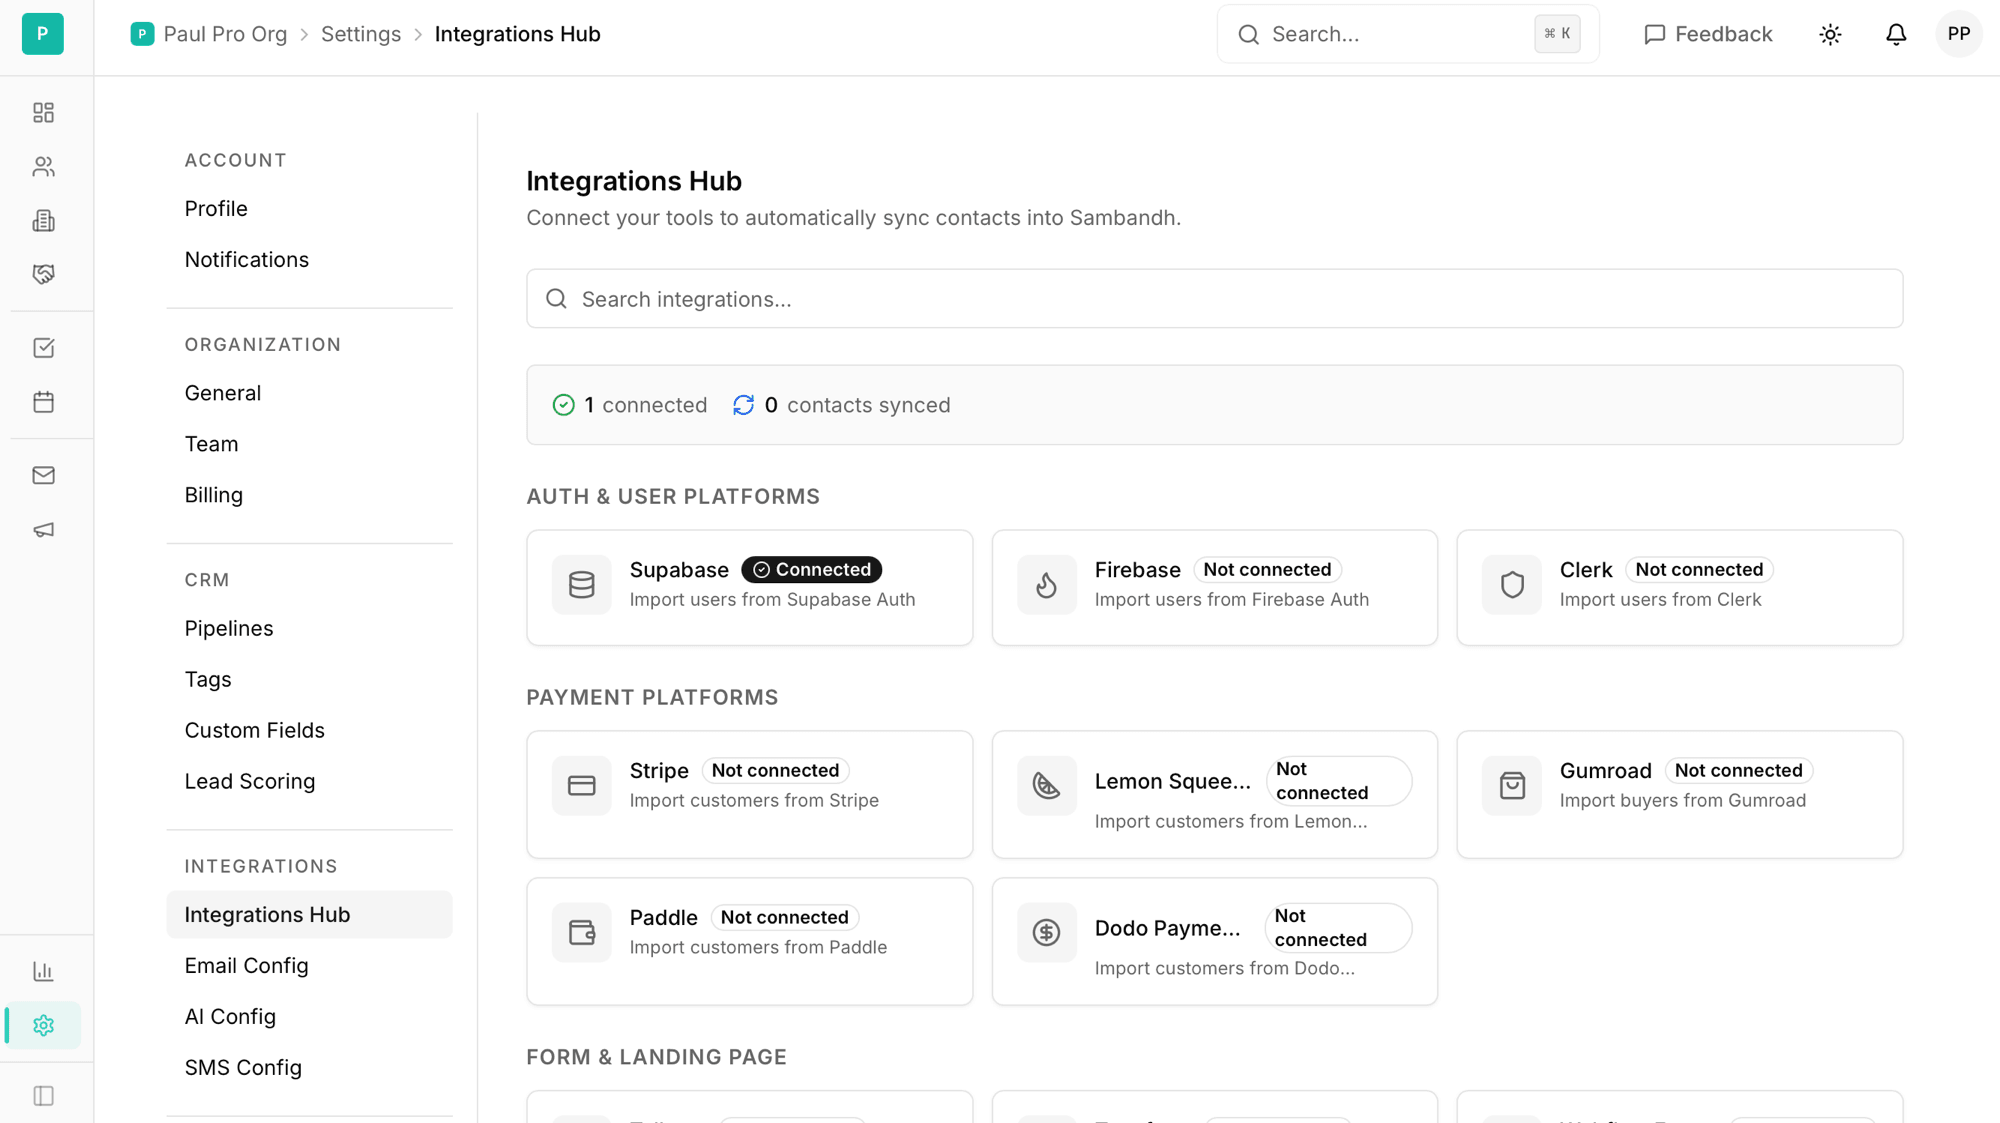The height and width of the screenshot is (1123, 2000).
Task: Open the contacts people icon in sidebar
Action: tap(43, 166)
